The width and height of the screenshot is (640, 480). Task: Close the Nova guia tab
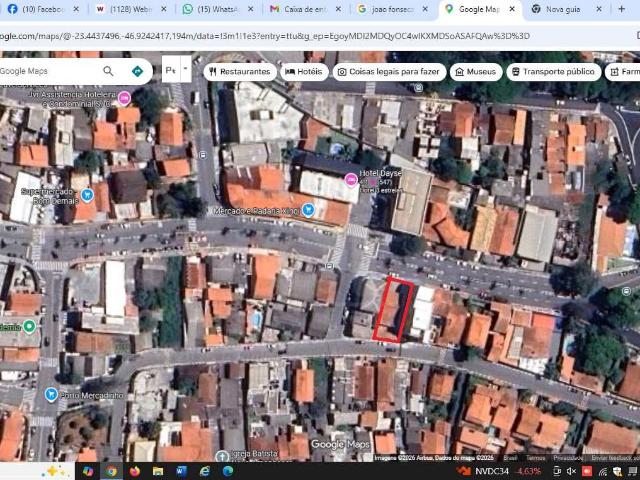[599, 9]
